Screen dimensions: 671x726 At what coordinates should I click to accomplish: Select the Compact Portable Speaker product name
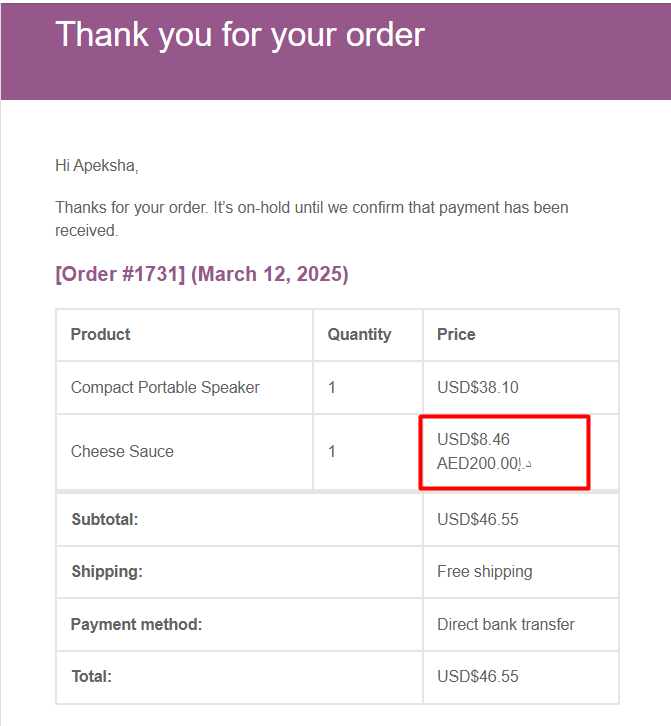point(165,387)
